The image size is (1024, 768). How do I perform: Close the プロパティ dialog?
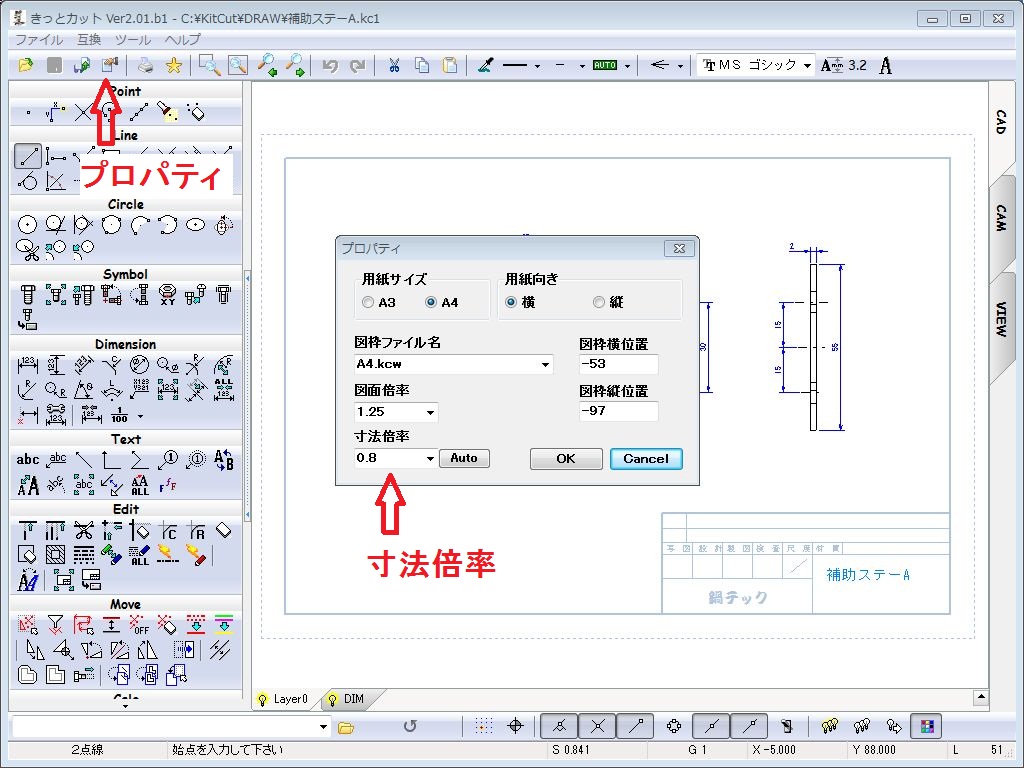tap(679, 248)
